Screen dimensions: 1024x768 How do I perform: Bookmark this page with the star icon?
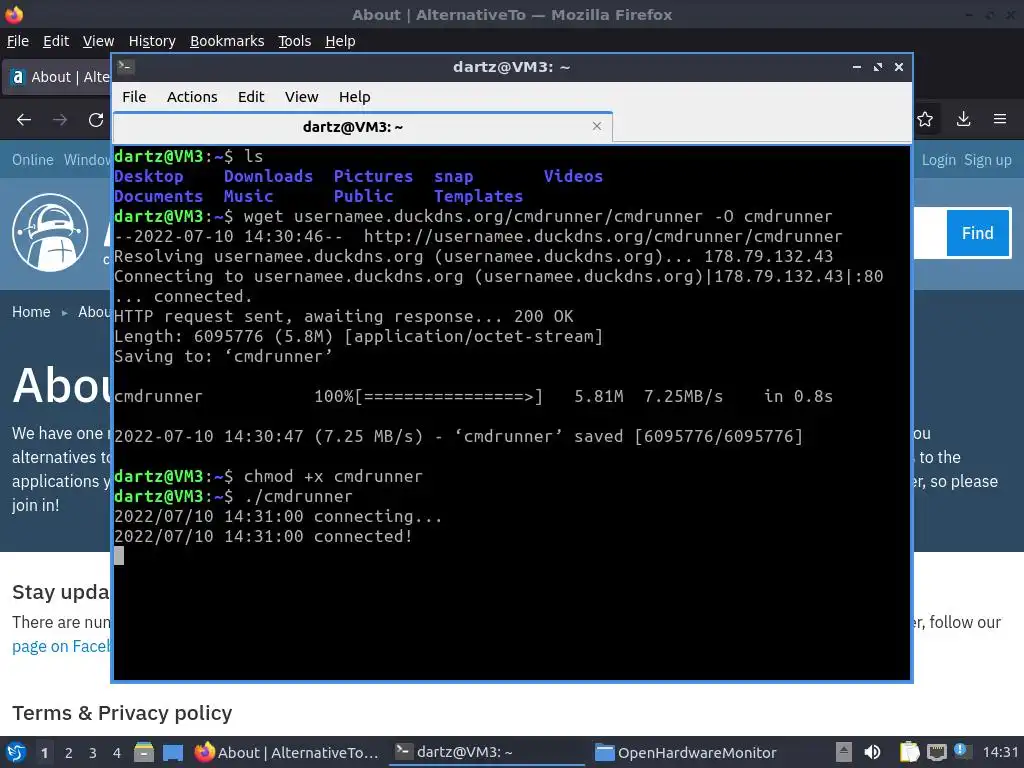point(925,119)
